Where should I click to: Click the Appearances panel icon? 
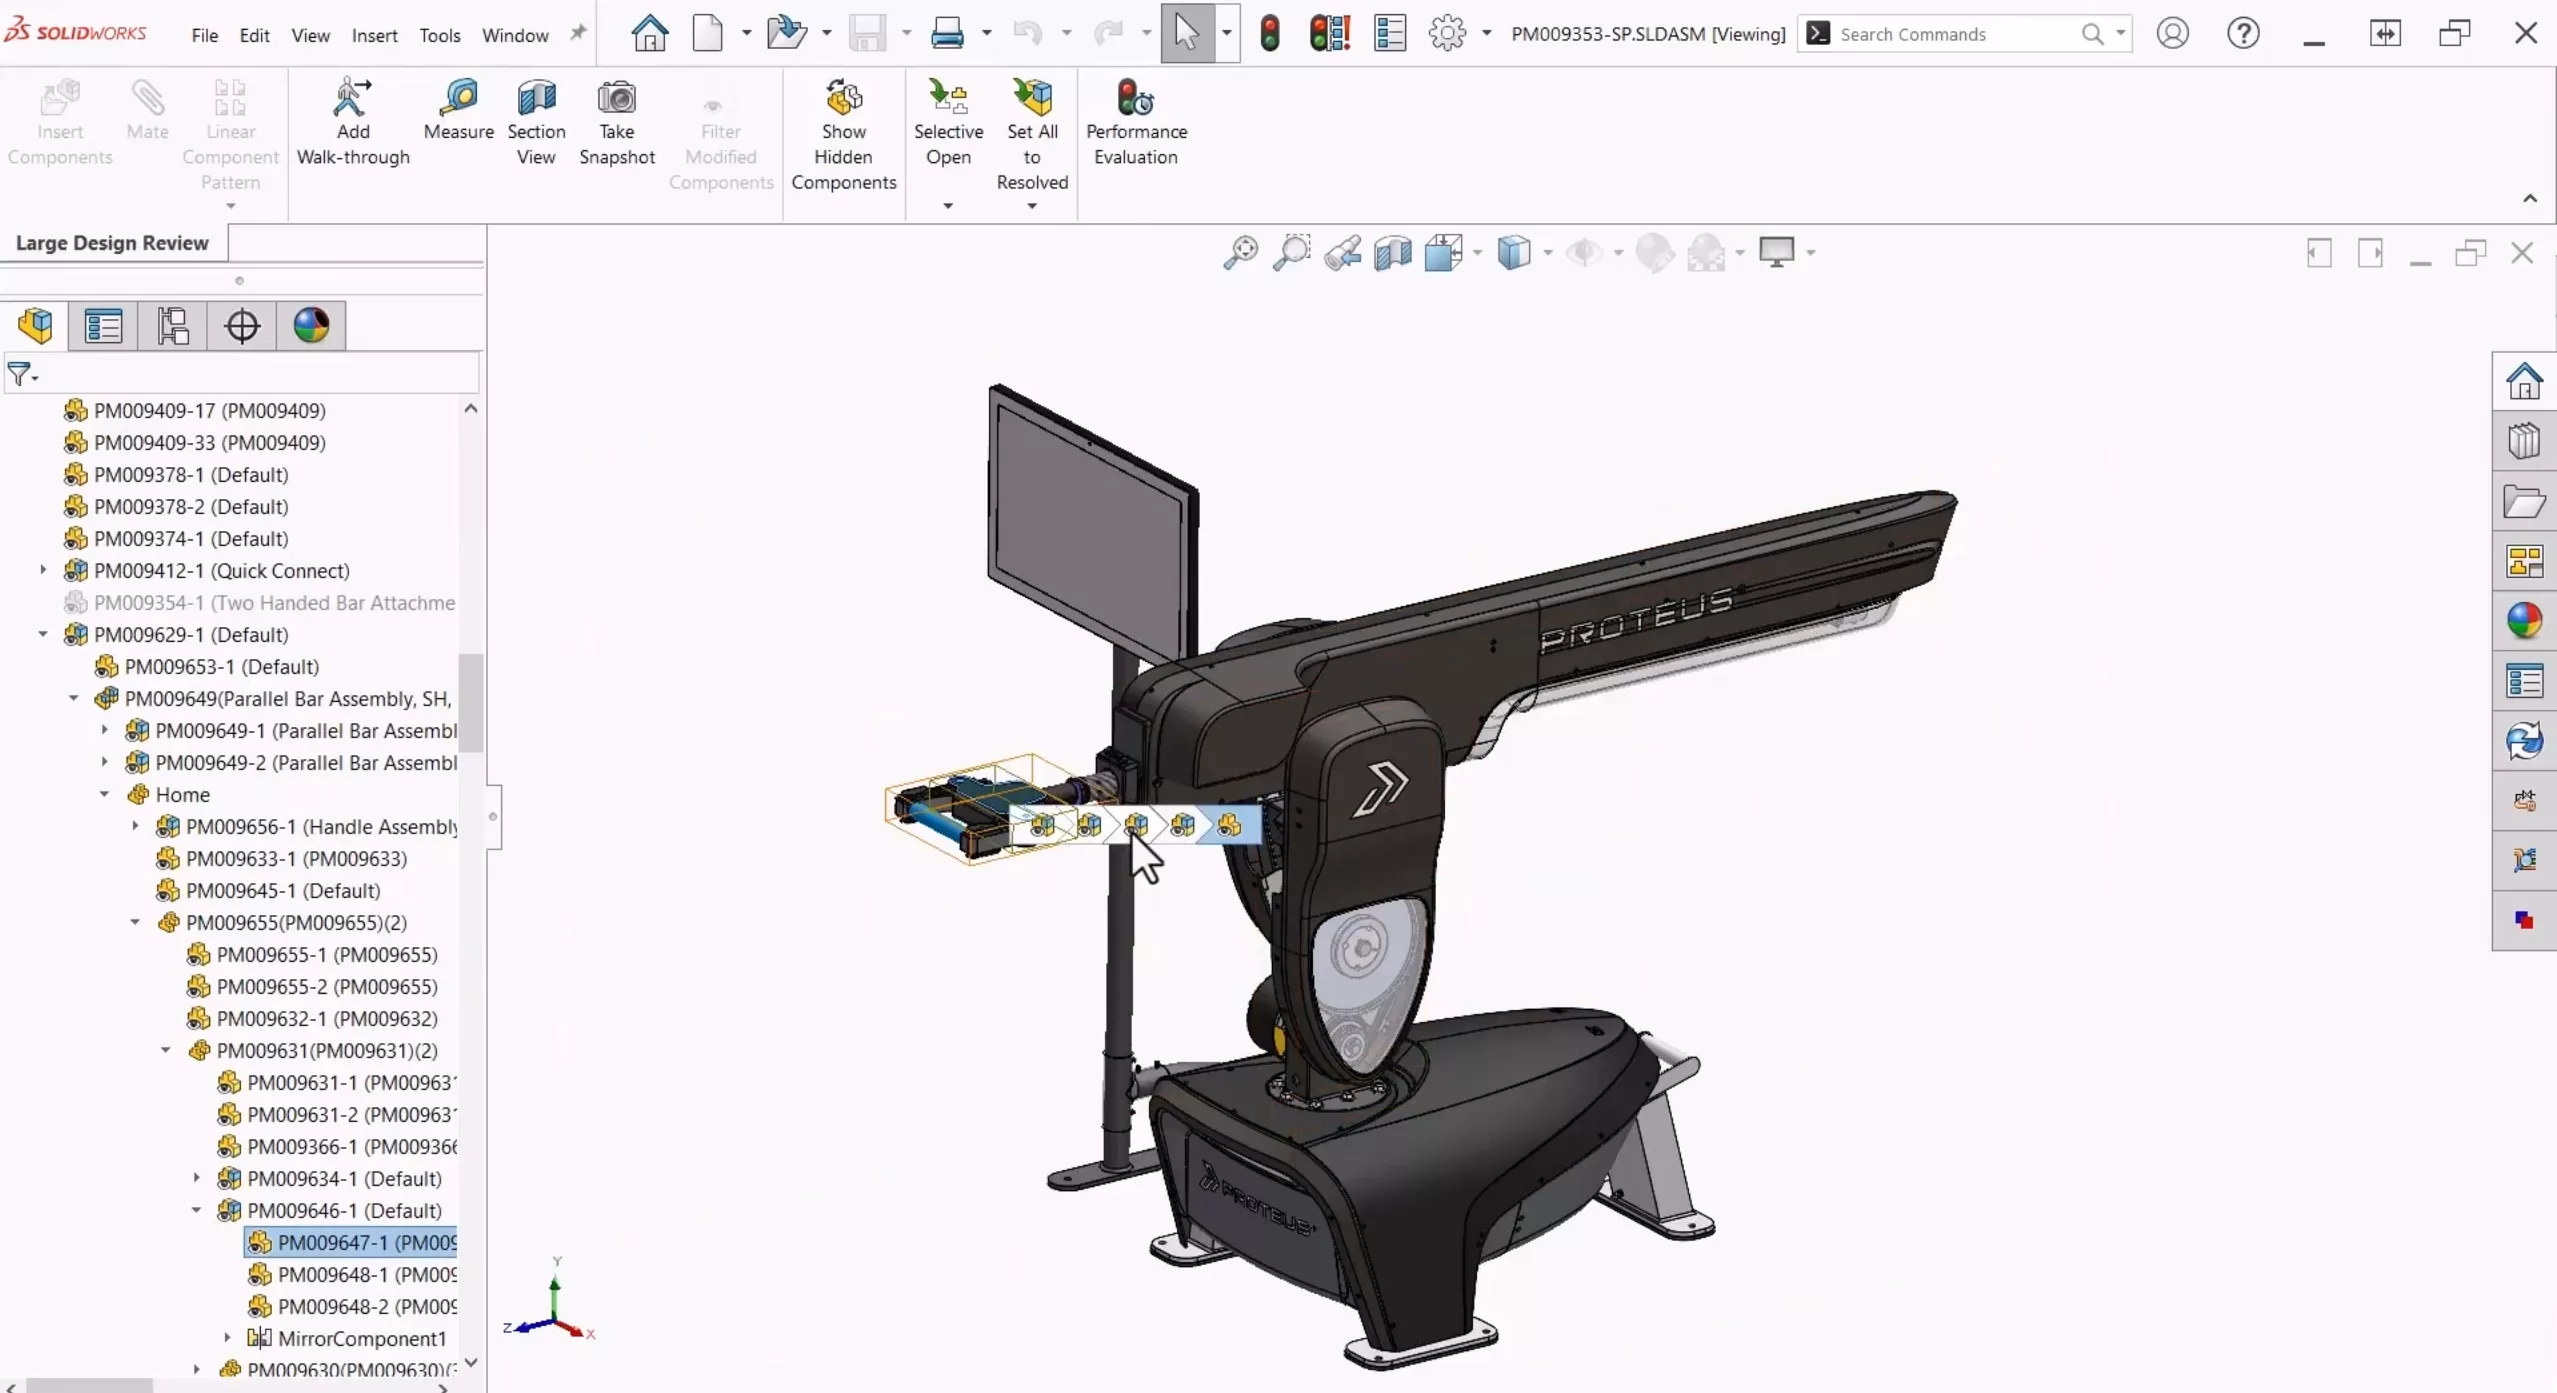[2524, 621]
